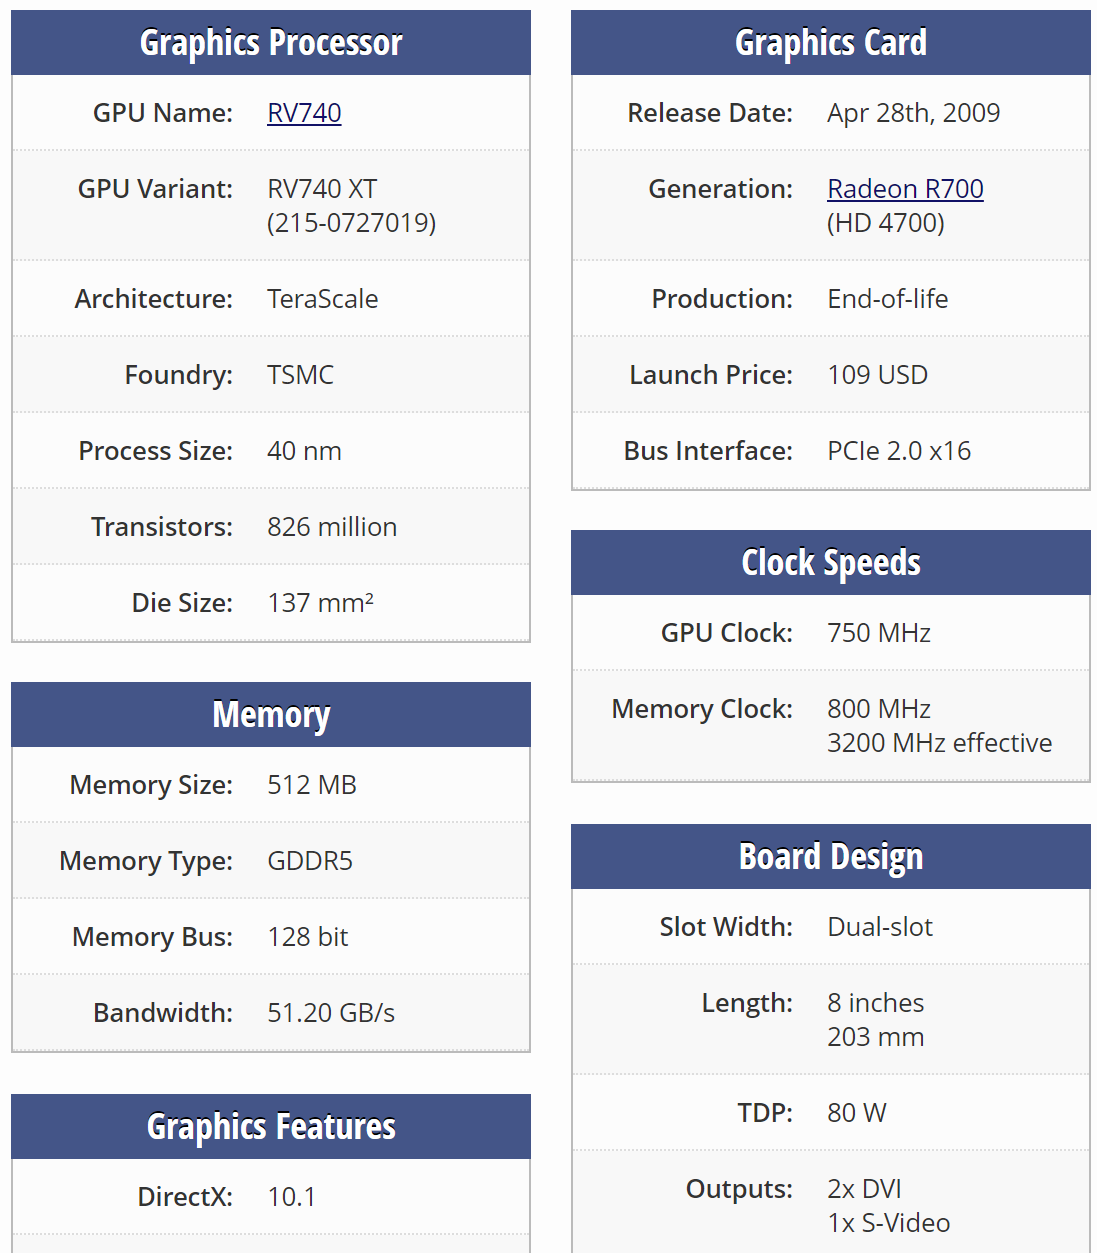Select the 137 mm² die size
The height and width of the screenshot is (1253, 1097).
click(x=320, y=603)
